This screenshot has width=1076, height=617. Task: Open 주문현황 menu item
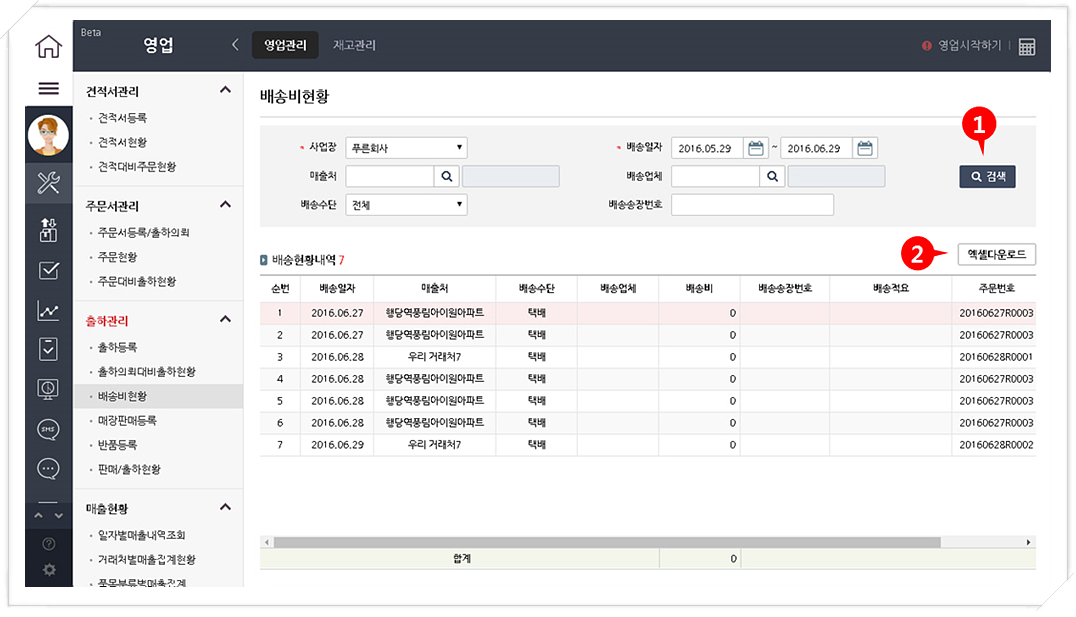click(x=117, y=257)
